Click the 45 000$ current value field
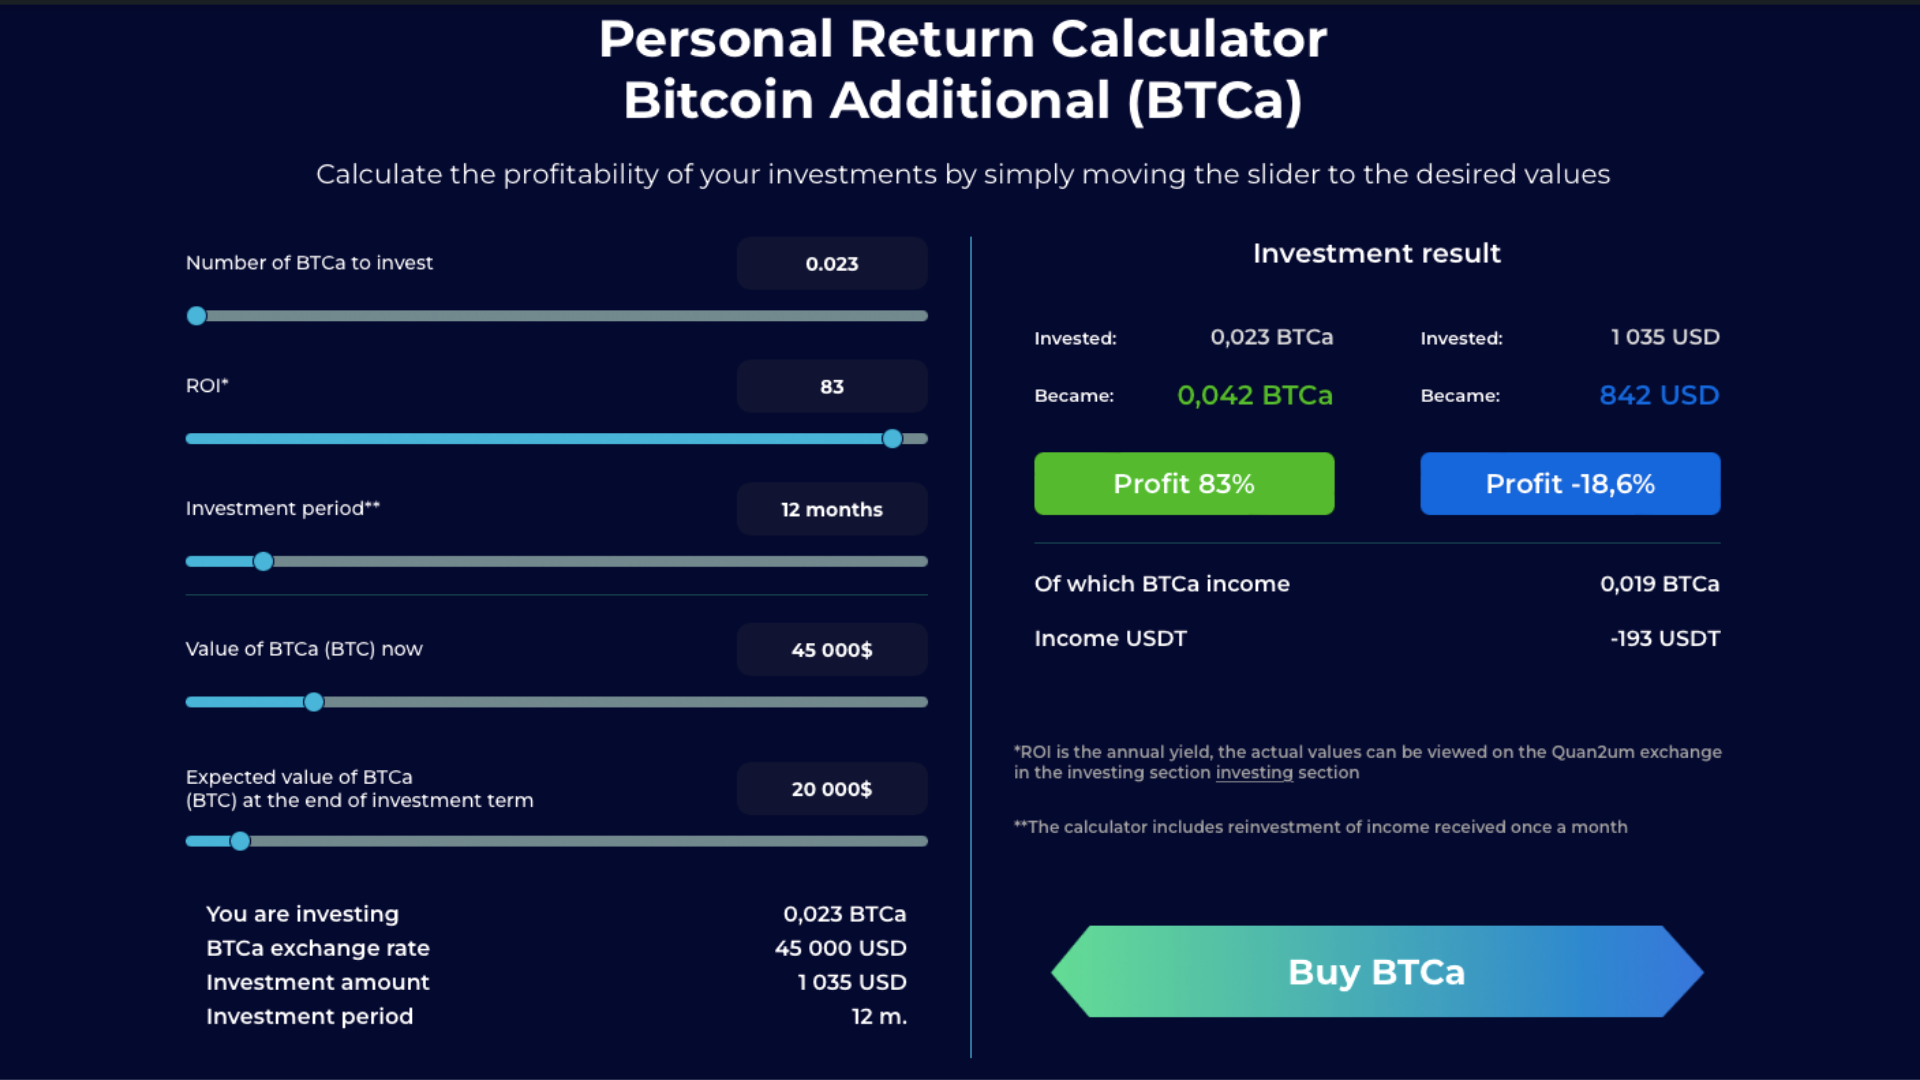The image size is (1920, 1080). point(832,650)
